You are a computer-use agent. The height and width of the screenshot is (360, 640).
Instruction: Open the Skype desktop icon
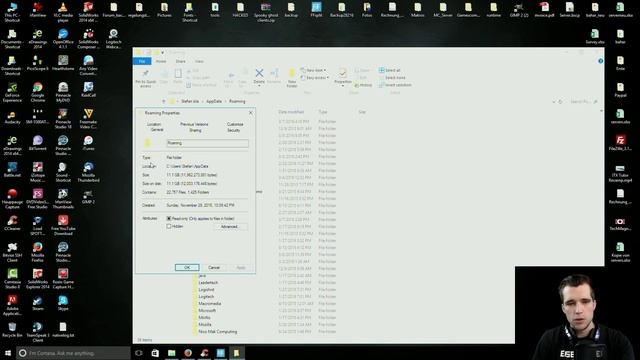pos(63,304)
